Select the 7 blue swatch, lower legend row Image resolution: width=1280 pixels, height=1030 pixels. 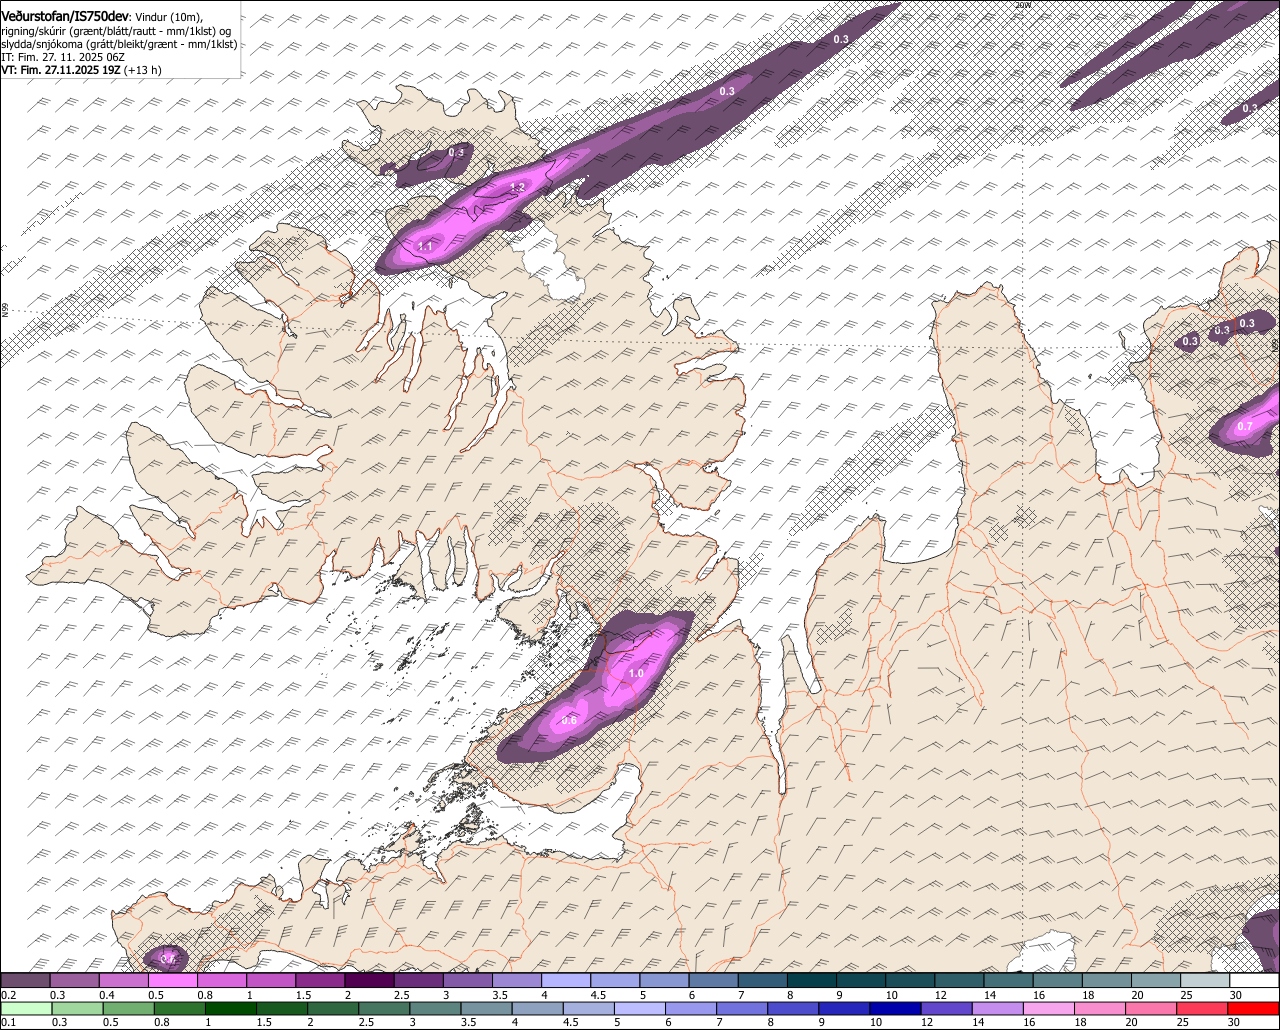point(742,1008)
